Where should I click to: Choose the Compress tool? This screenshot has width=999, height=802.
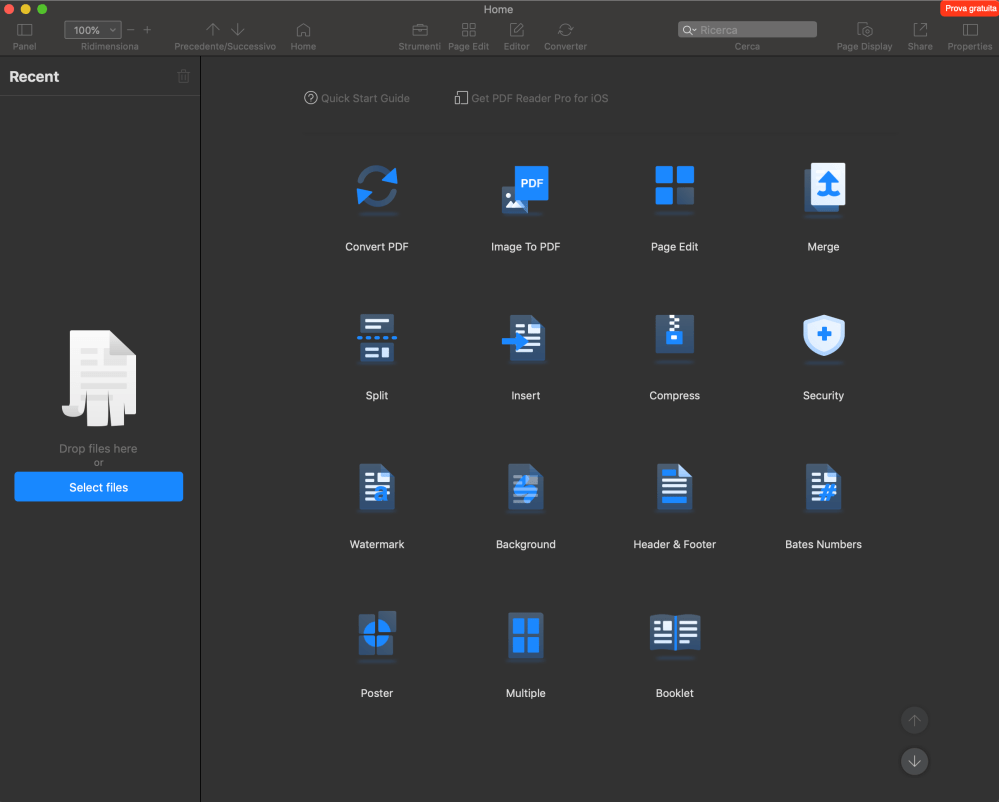pyautogui.click(x=674, y=338)
